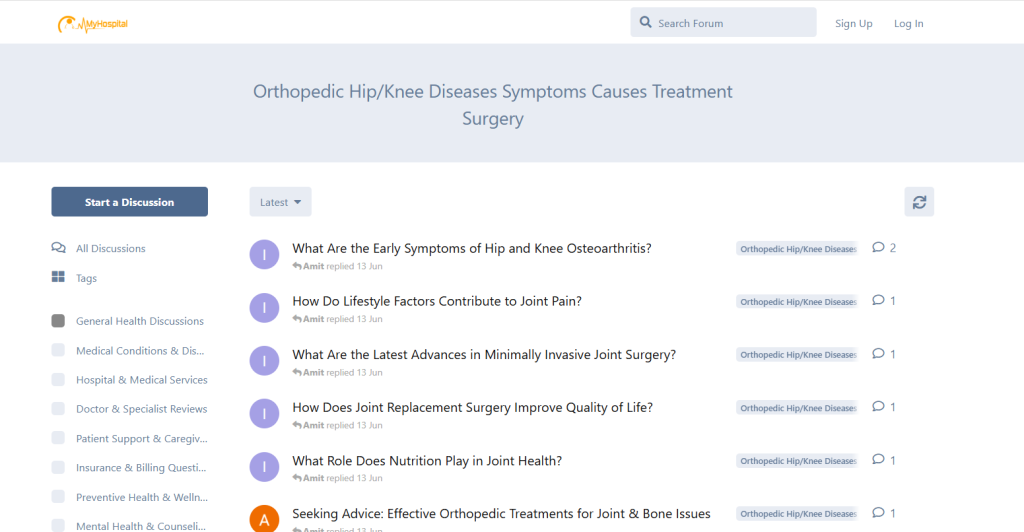Click the reply count icon on Osteoarthritis discussion
Screen dimensions: 1024x532
pos(878,248)
